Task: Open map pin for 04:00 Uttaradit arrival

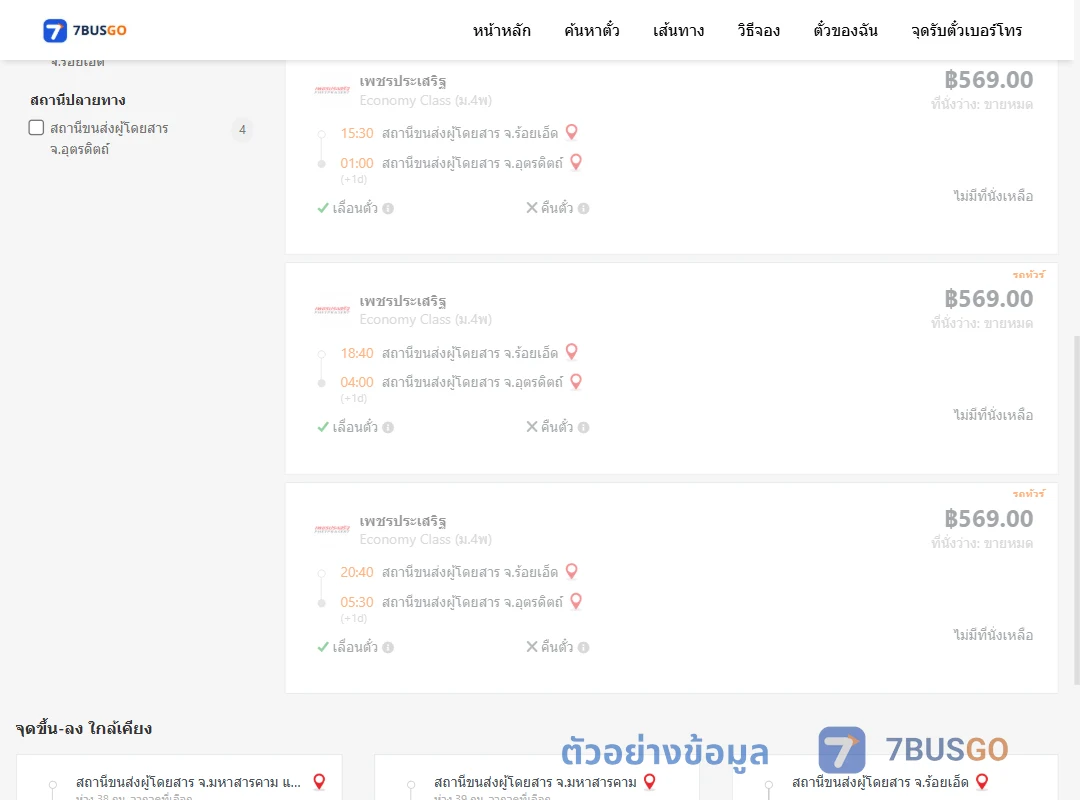Action: point(577,381)
